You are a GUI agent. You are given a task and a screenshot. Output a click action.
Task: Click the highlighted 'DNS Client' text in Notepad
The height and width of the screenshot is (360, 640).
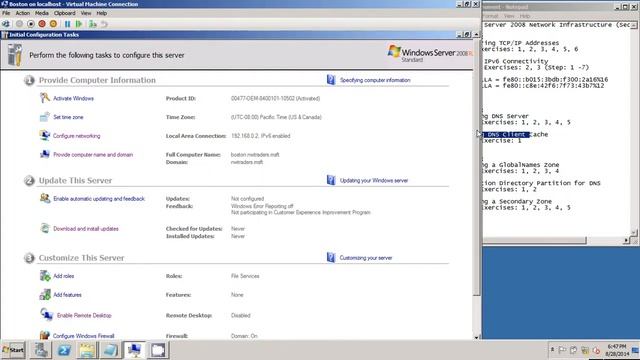point(506,134)
